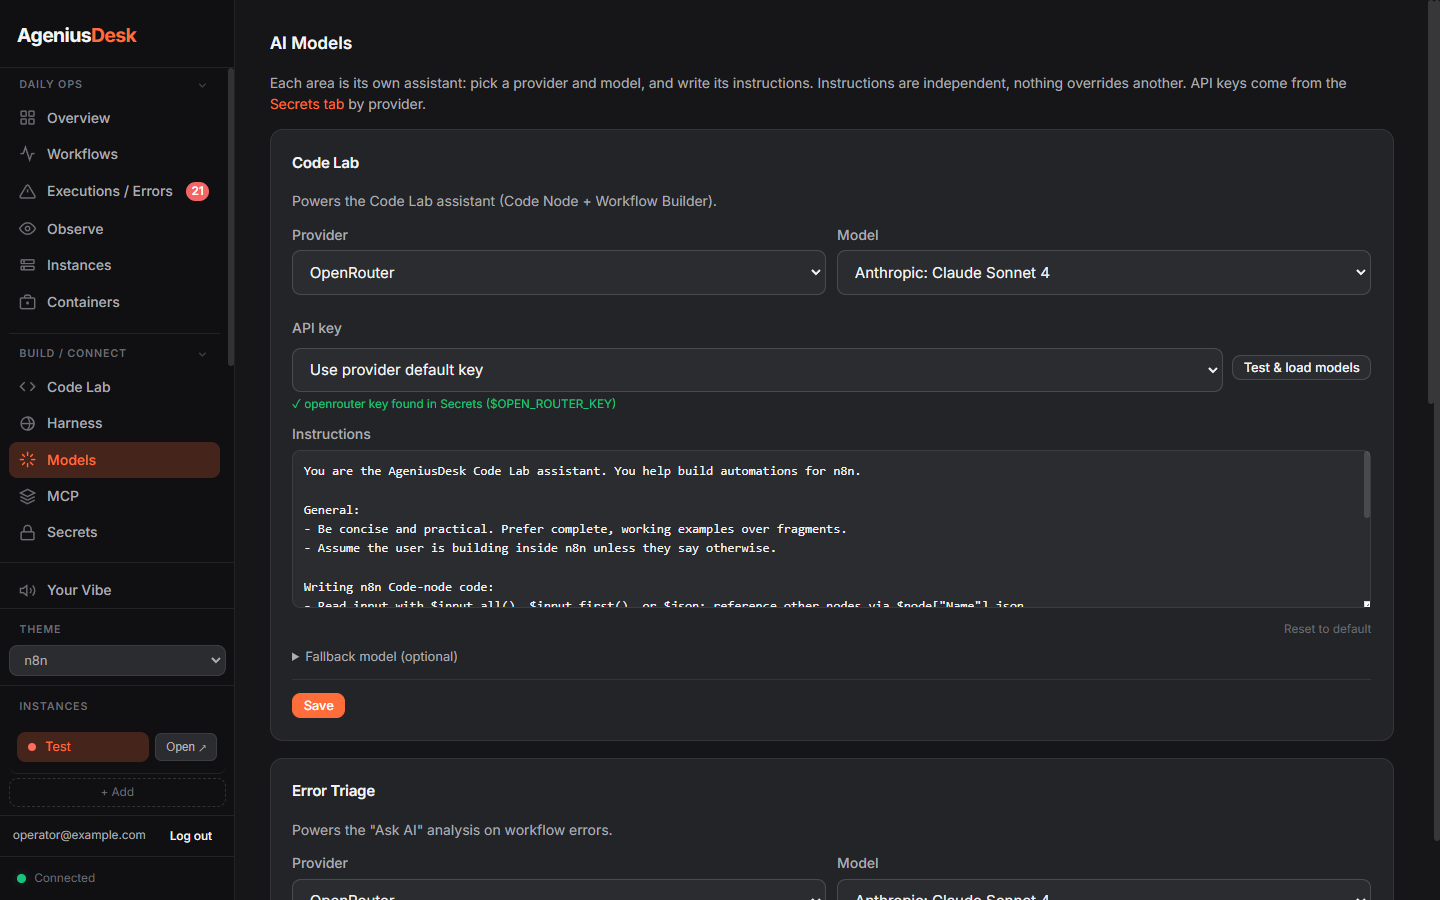The width and height of the screenshot is (1440, 900).
Task: Click the Test & load models button
Action: click(x=1301, y=368)
